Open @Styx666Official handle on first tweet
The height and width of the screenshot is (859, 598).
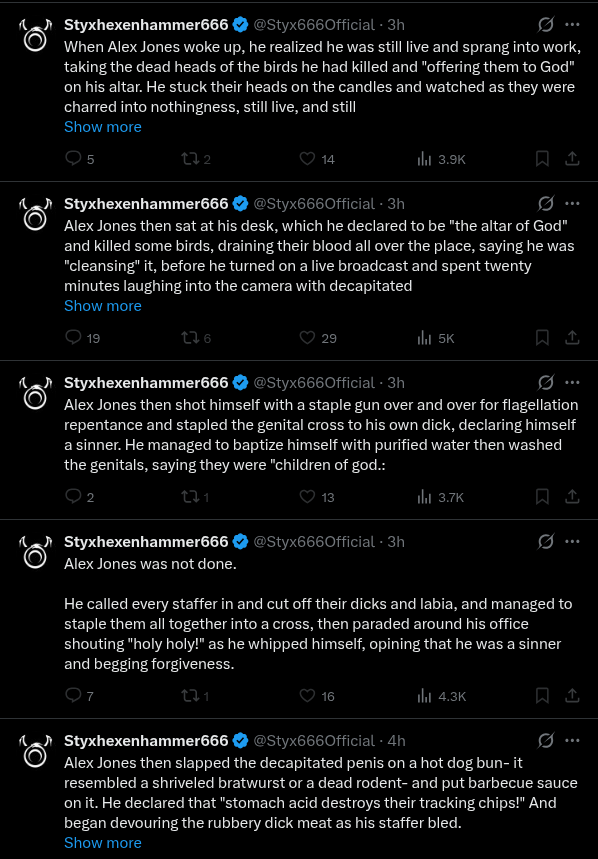pyautogui.click(x=314, y=25)
